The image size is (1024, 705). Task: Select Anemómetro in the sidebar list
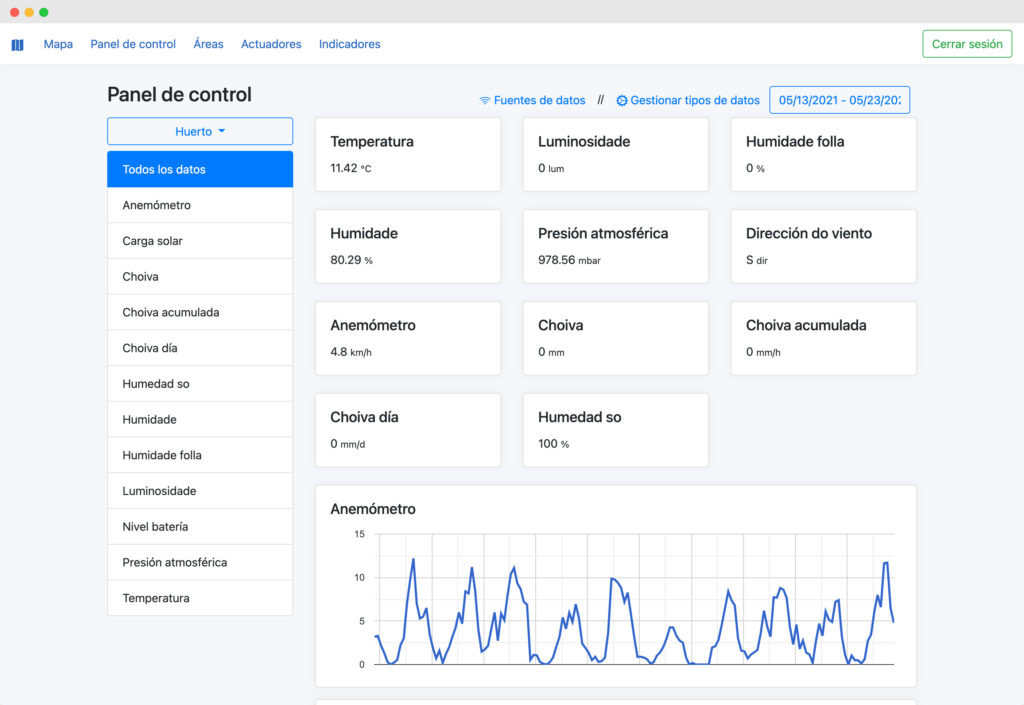point(200,205)
